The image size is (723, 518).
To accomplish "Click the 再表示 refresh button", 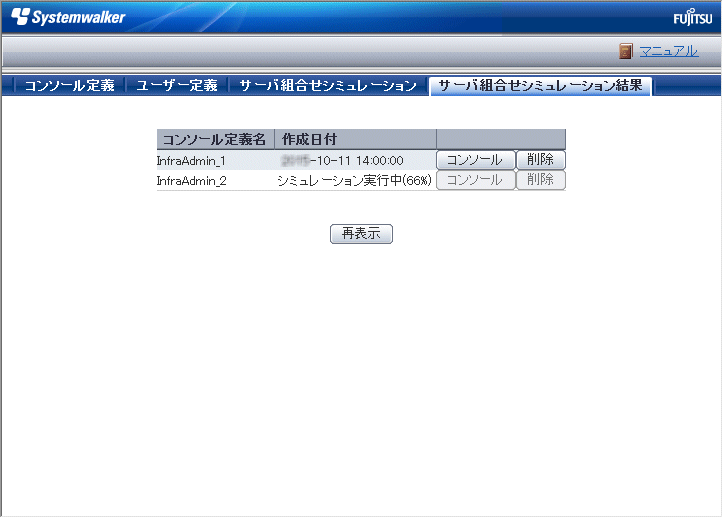I will (x=361, y=234).
